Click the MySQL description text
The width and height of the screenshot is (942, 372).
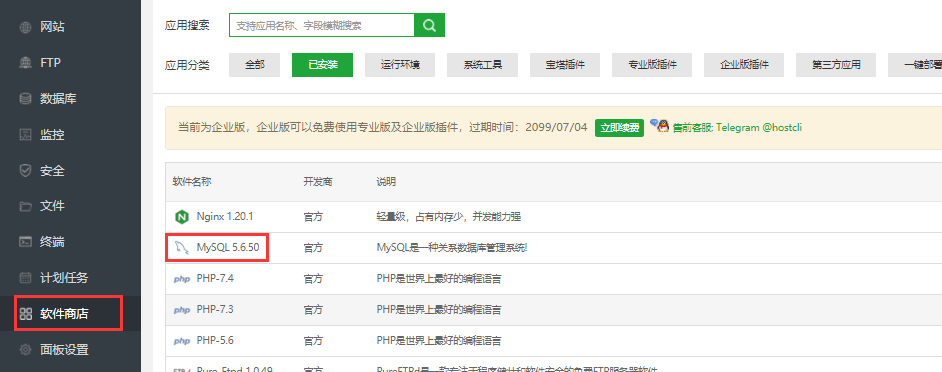[452, 248]
